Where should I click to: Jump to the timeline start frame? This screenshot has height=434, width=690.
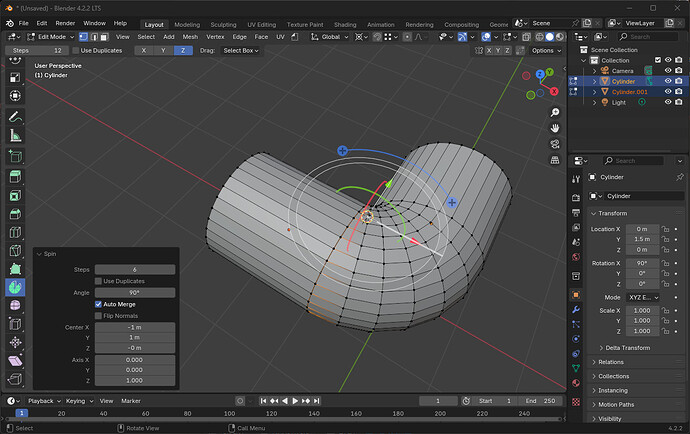(263, 401)
